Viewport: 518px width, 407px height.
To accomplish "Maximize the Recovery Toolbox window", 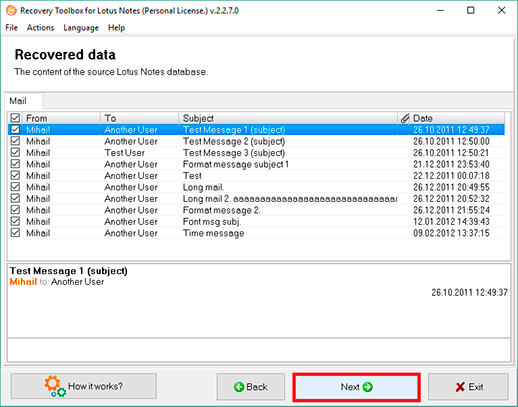I will pos(470,11).
